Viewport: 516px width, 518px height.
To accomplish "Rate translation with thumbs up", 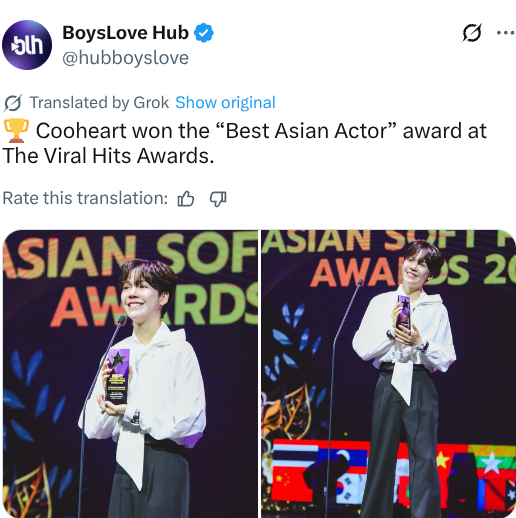I will [186, 199].
